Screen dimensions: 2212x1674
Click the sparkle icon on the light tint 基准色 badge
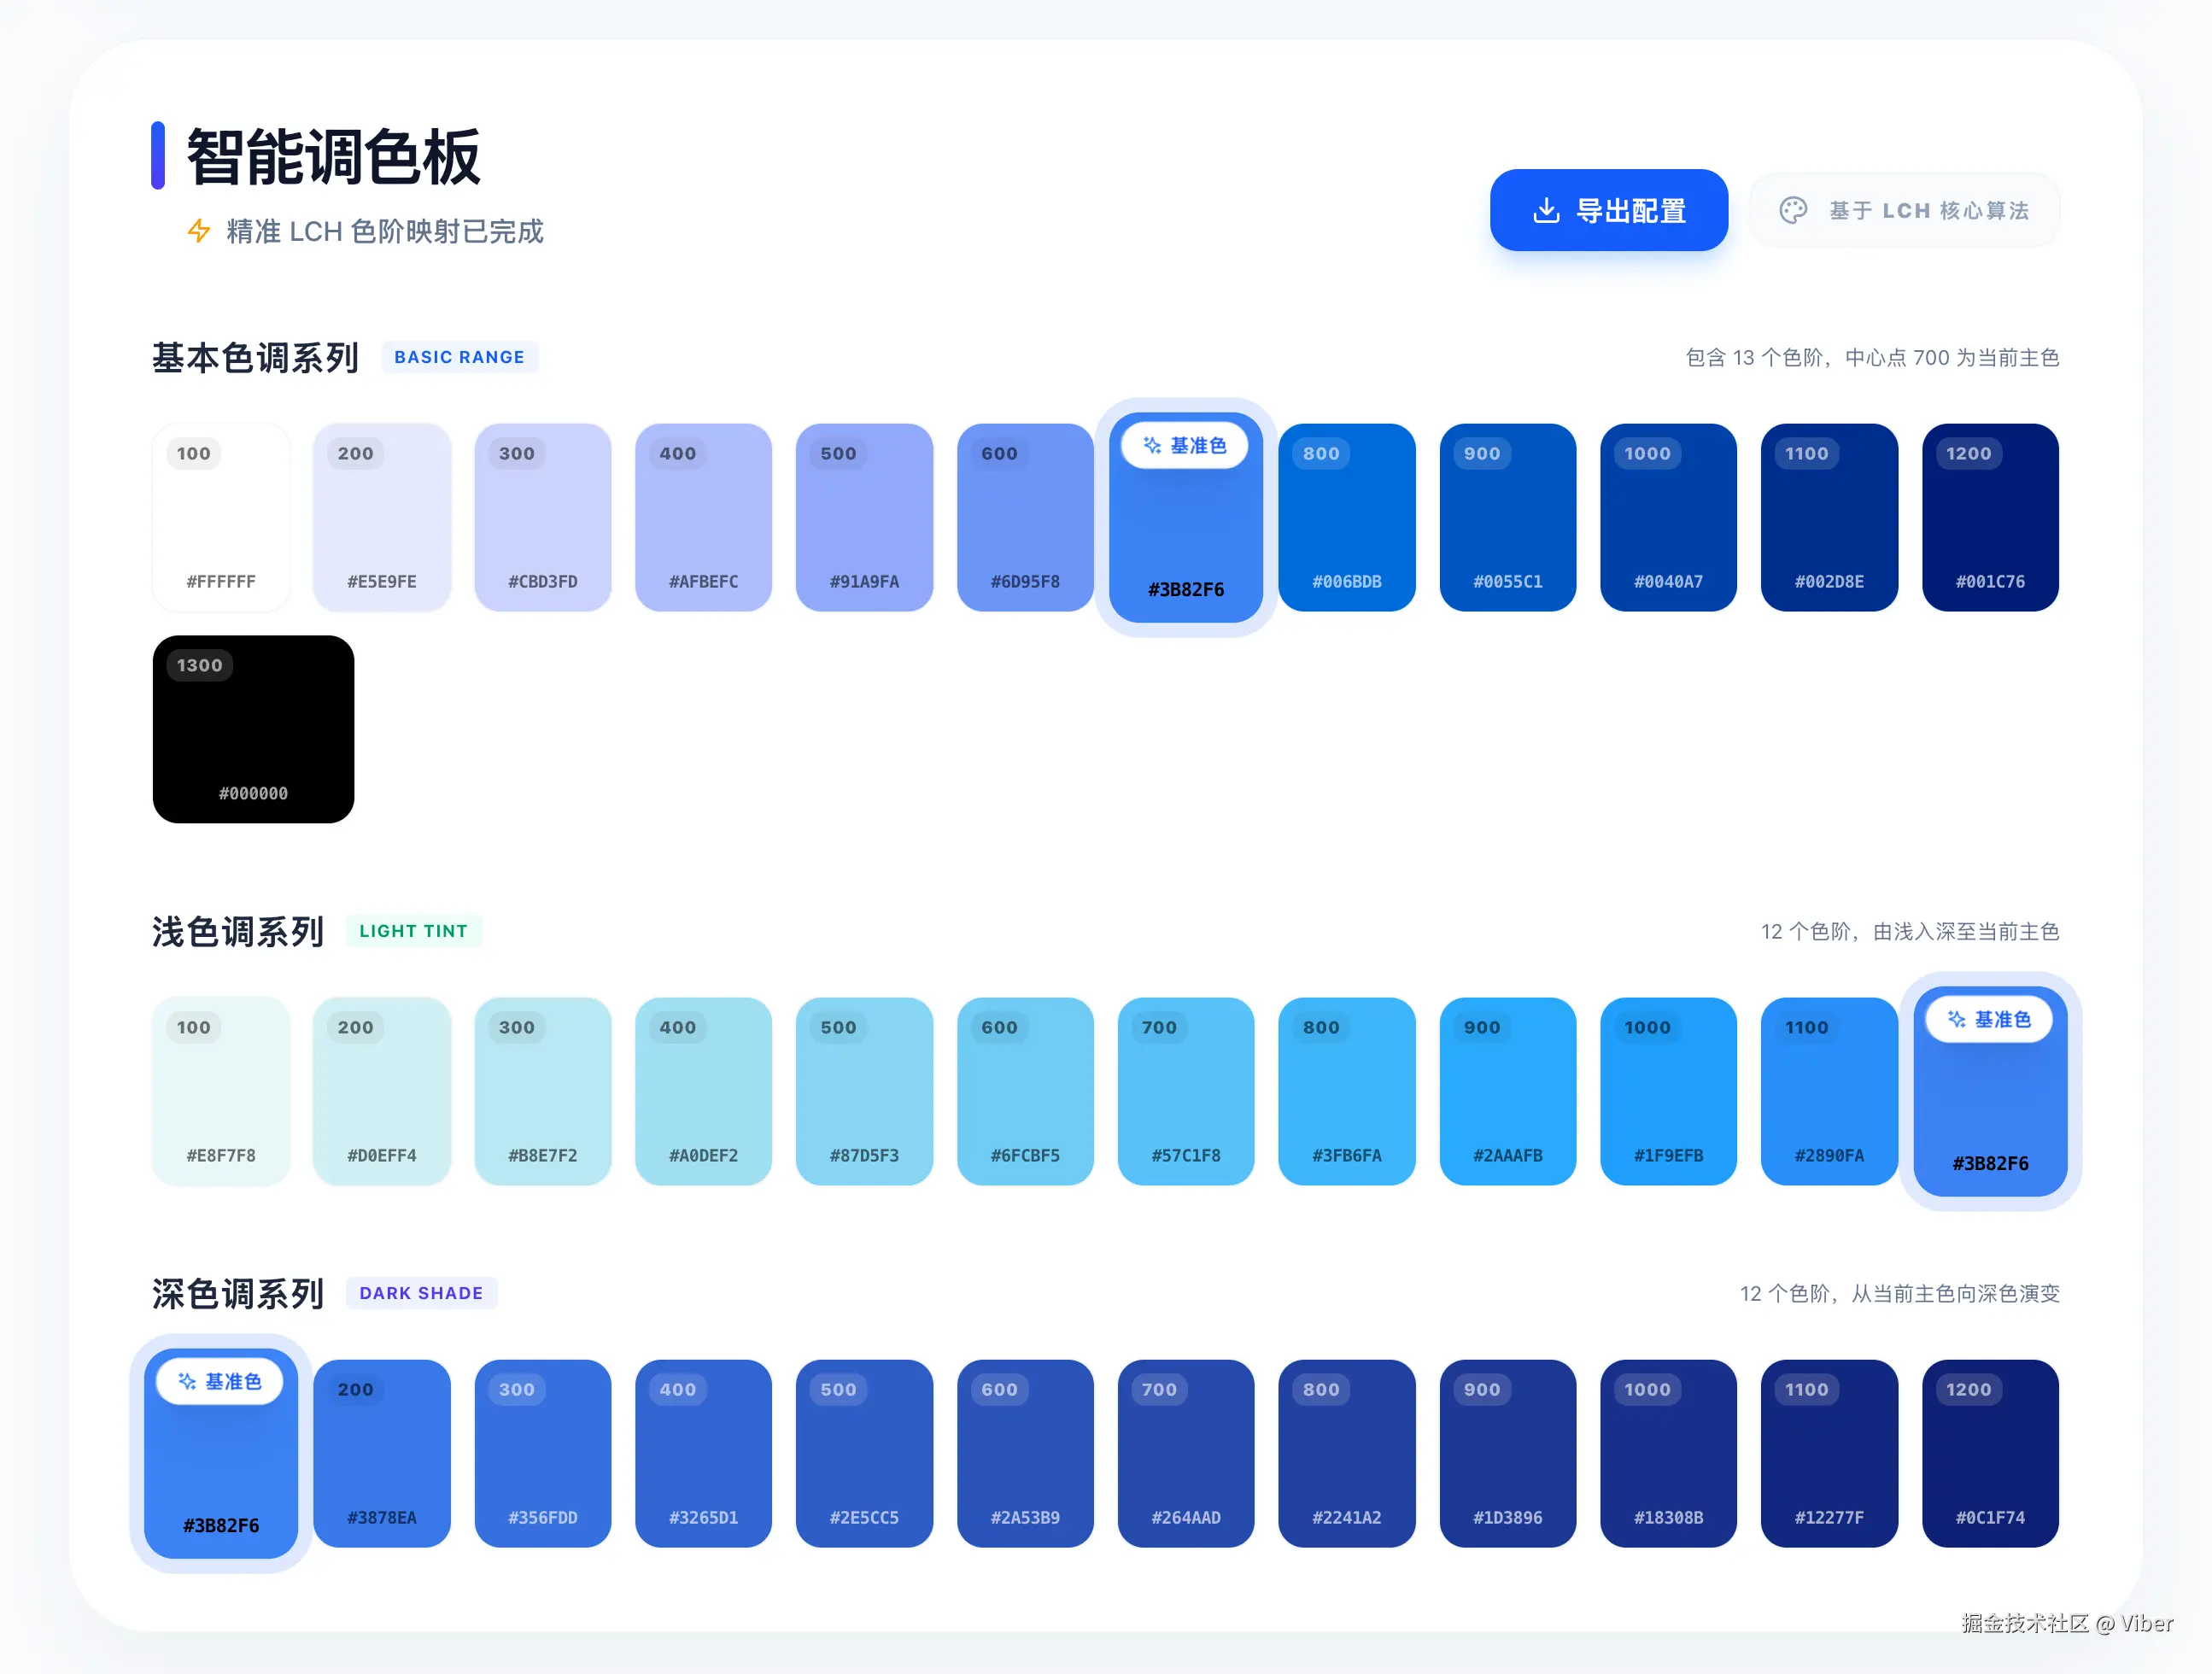click(x=1956, y=1019)
